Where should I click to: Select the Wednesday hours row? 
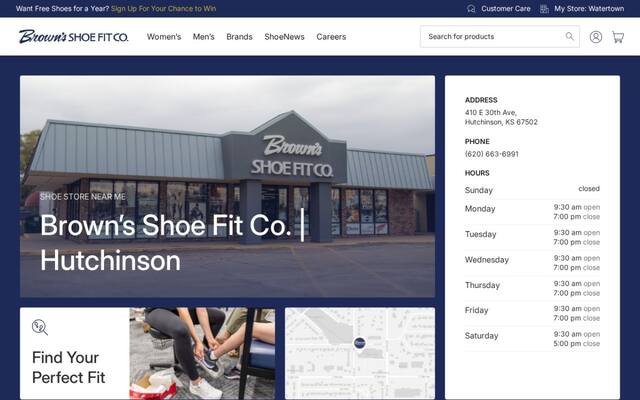tap(532, 263)
